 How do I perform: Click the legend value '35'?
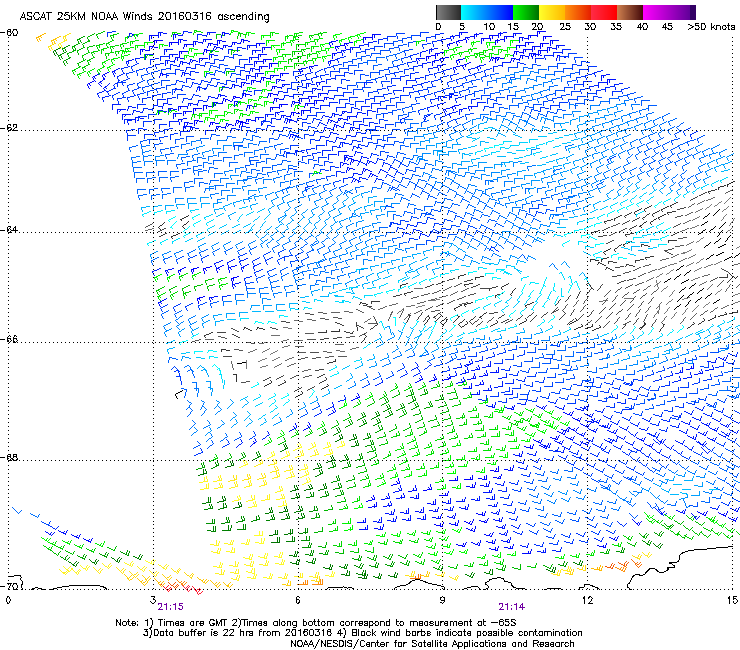[x=616, y=27]
